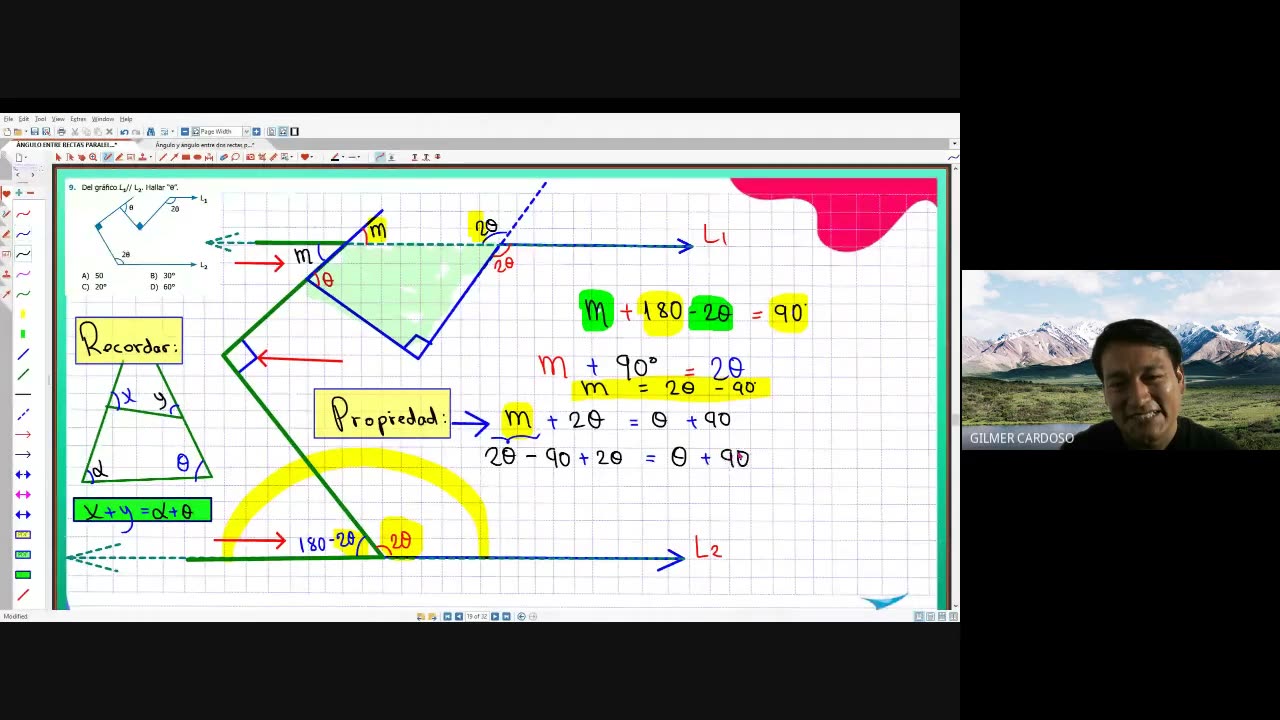Select the Eraser tool
The image size is (1280, 720).
(x=224, y=157)
